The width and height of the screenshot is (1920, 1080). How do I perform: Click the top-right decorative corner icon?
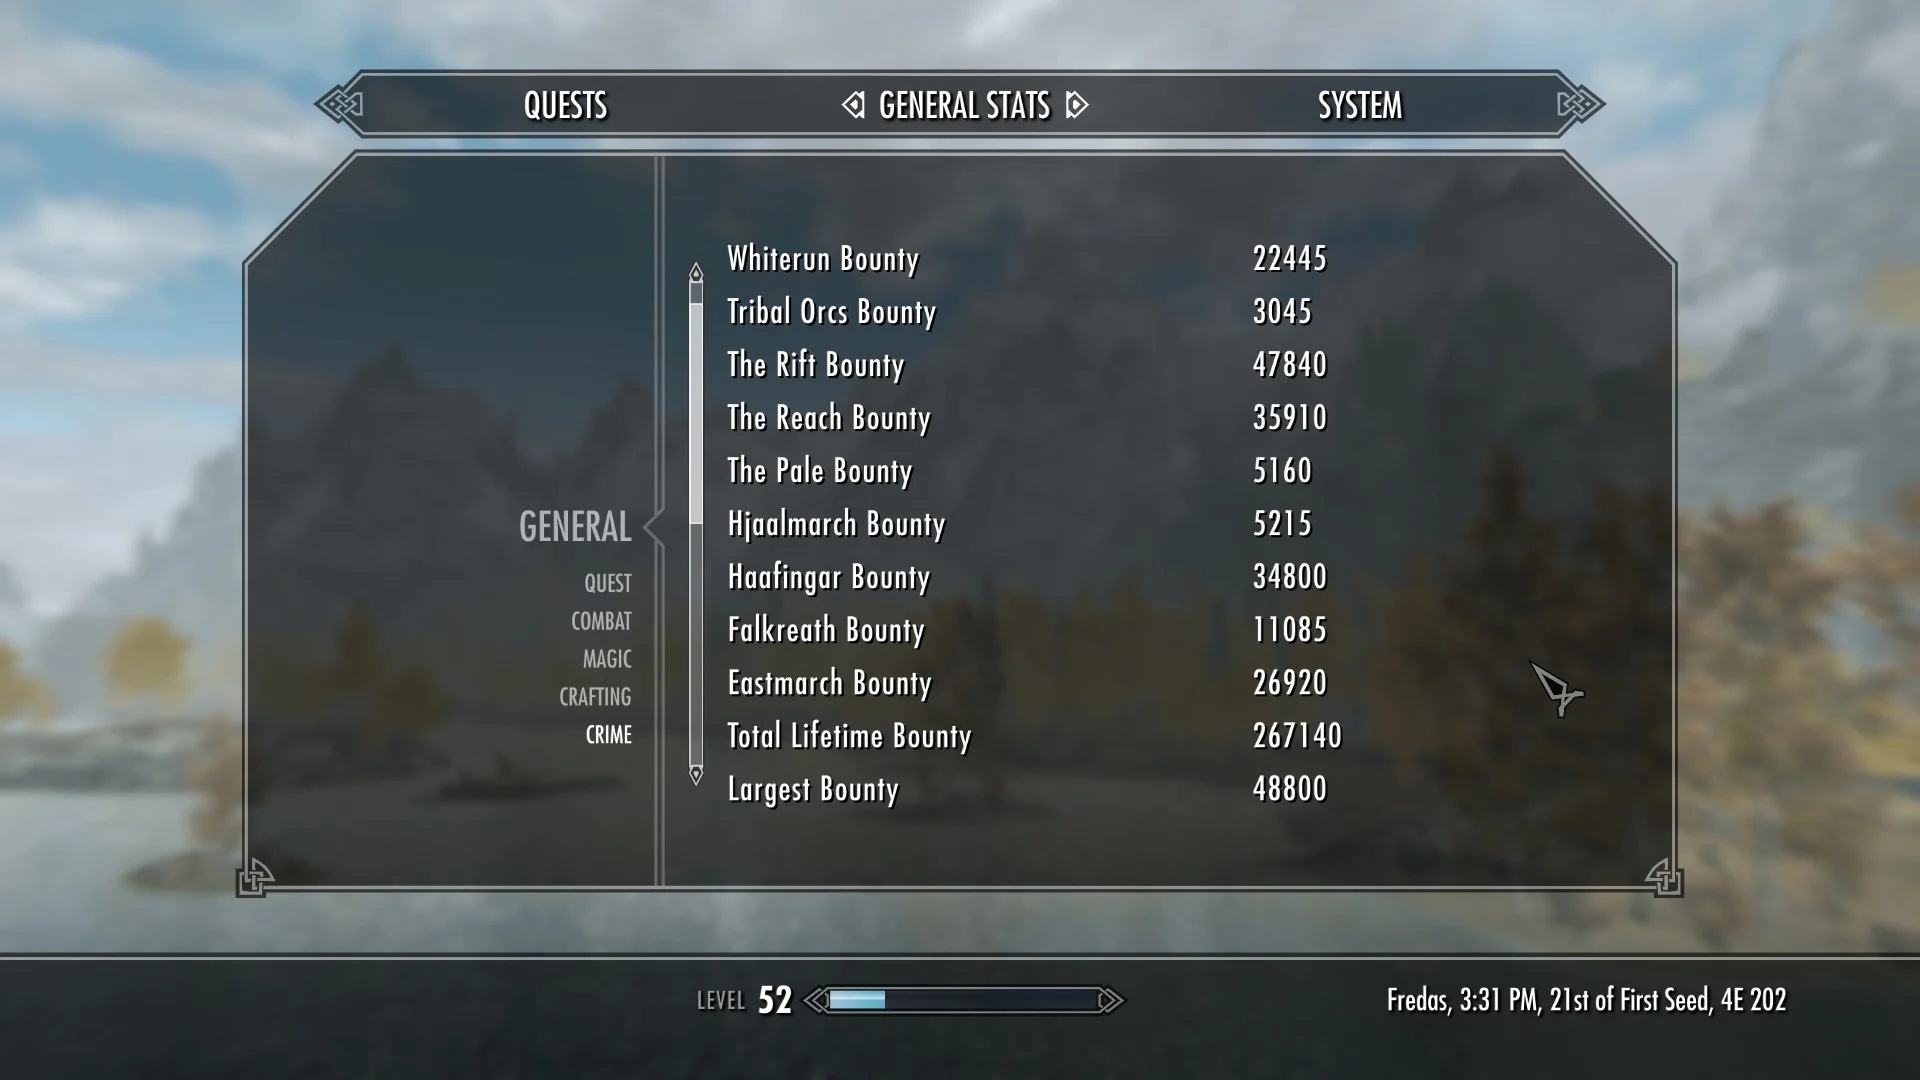coord(1576,105)
